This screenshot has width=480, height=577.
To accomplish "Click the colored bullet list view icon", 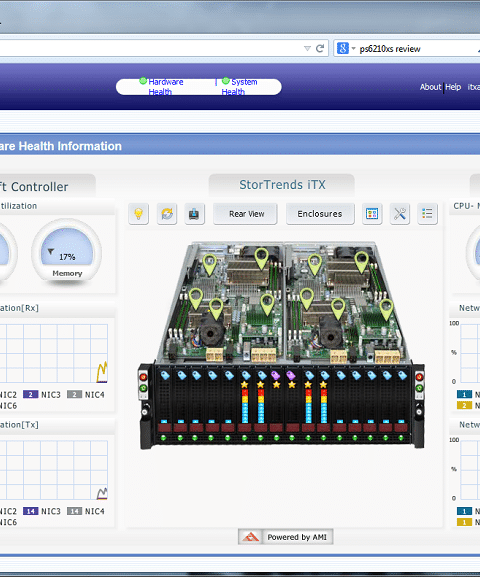I will click(427, 214).
